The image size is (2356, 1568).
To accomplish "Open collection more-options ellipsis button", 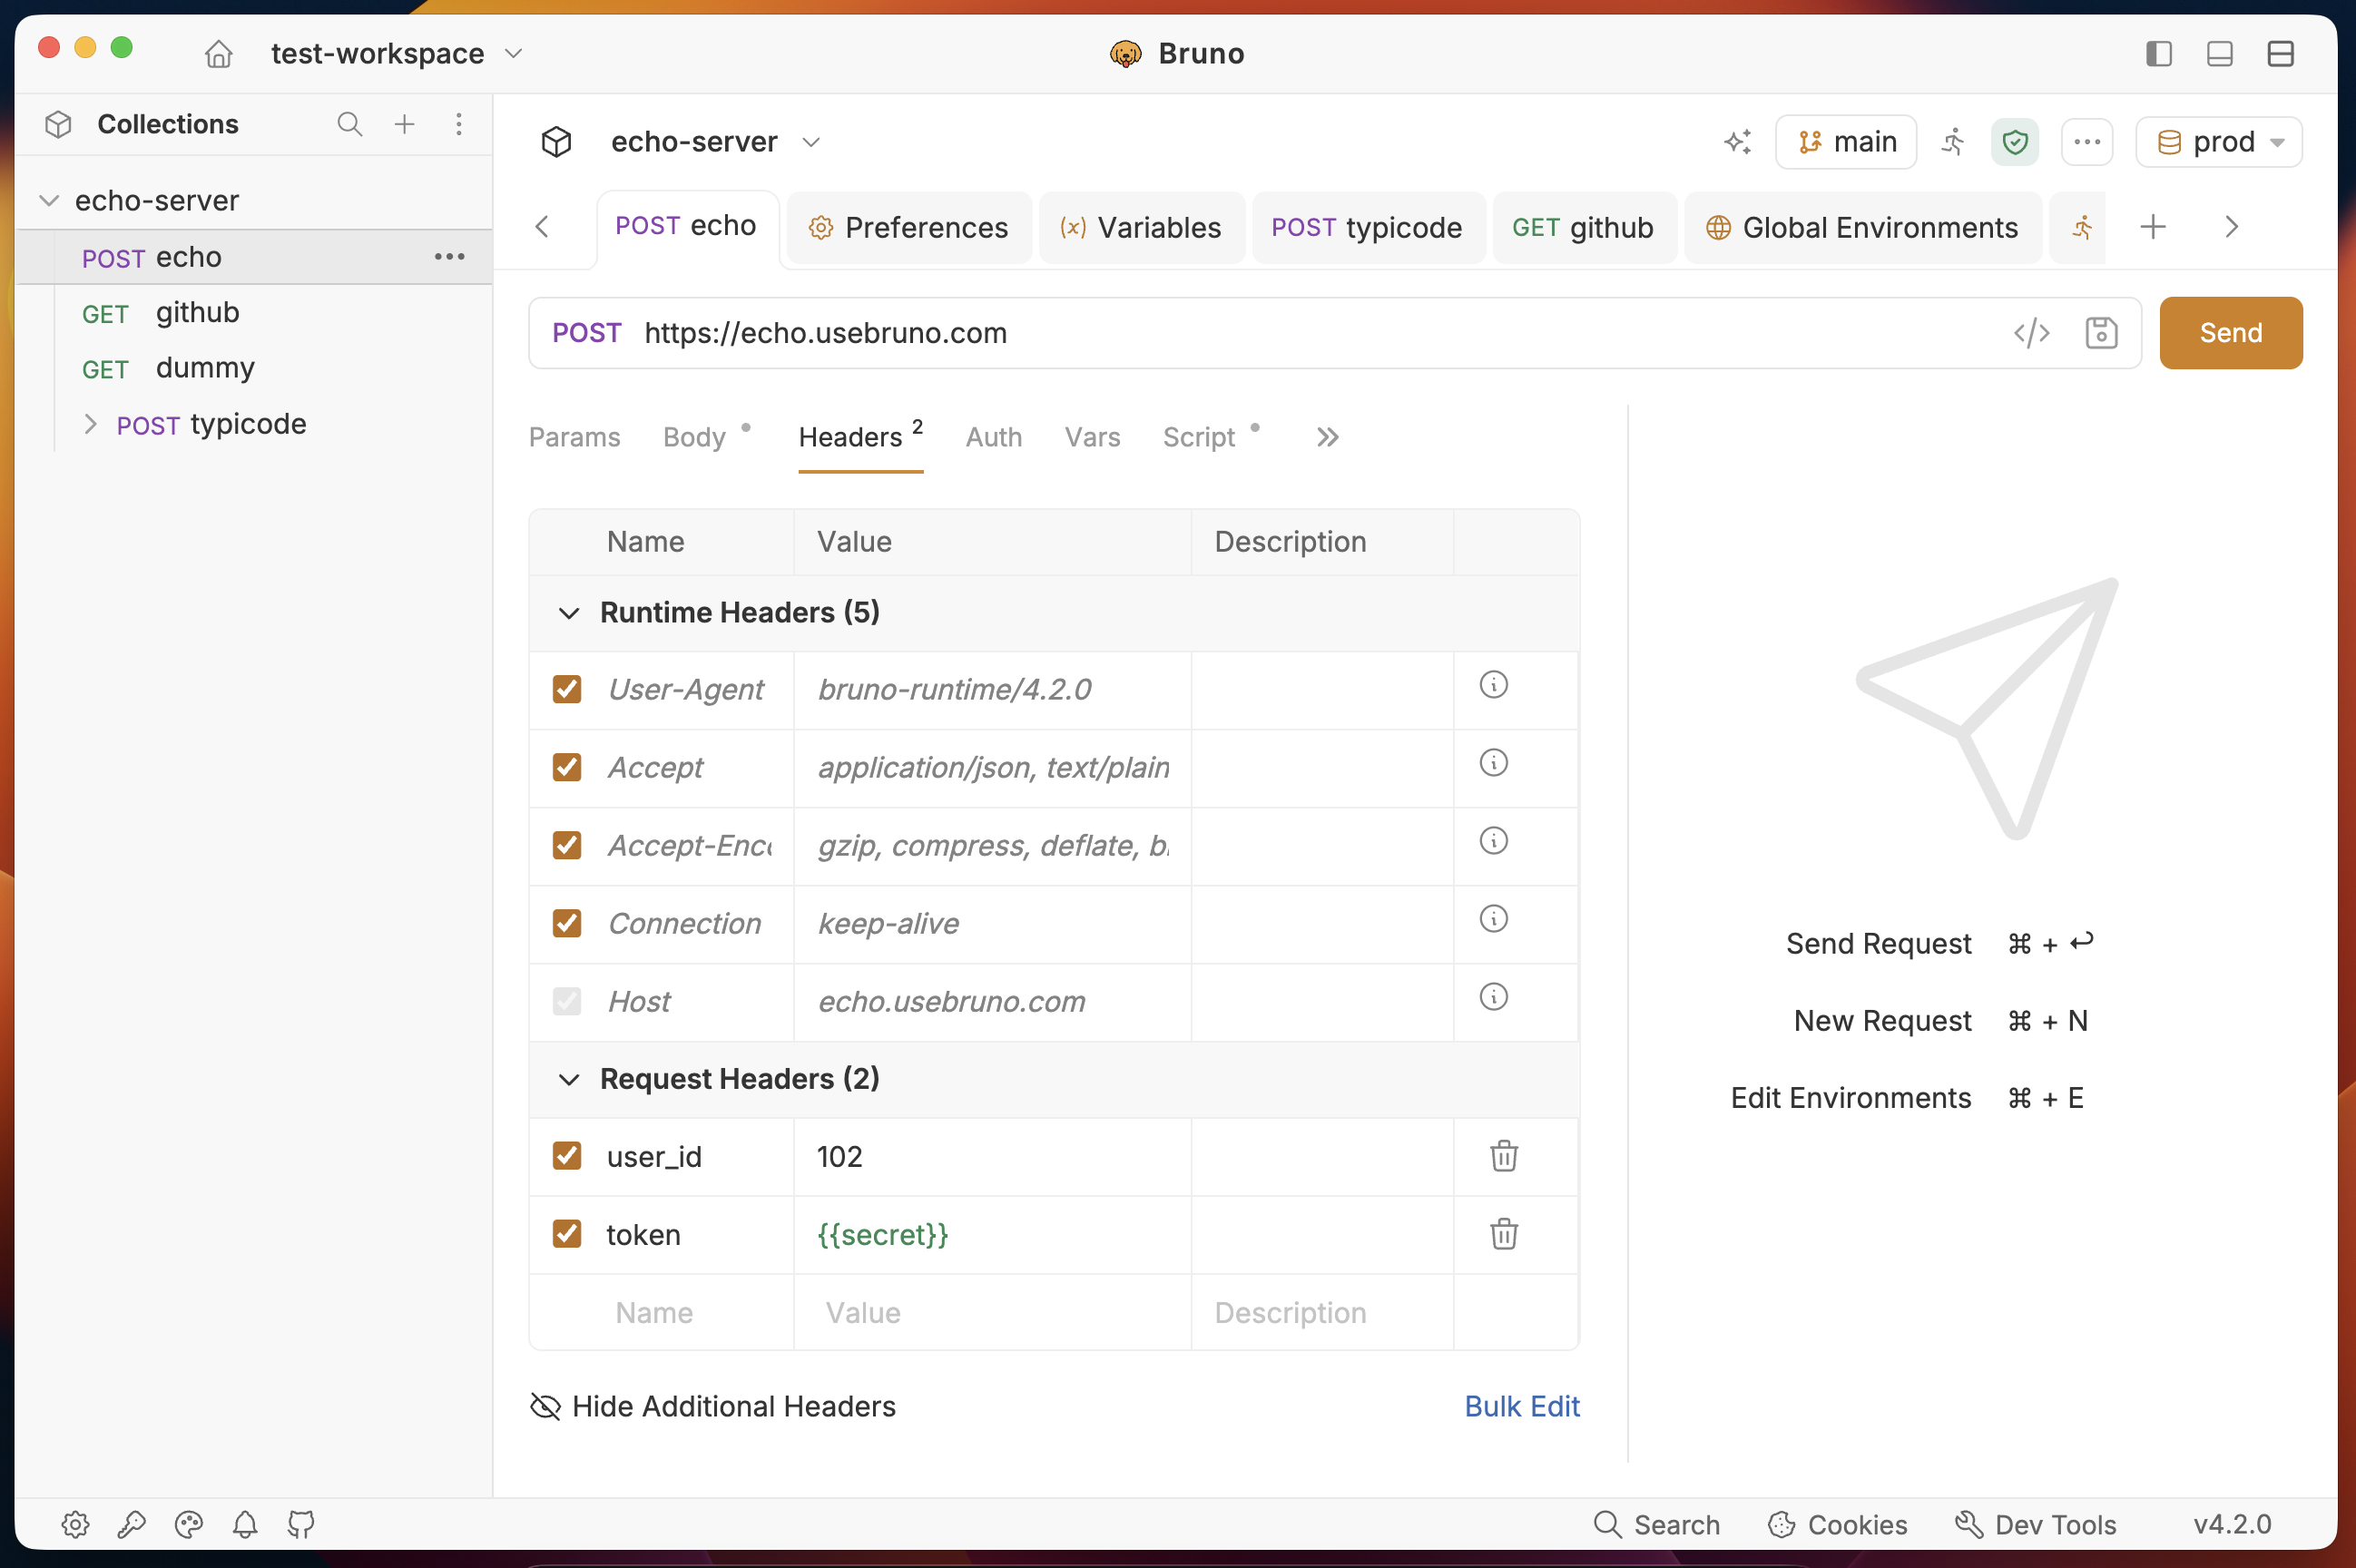I will (2087, 142).
